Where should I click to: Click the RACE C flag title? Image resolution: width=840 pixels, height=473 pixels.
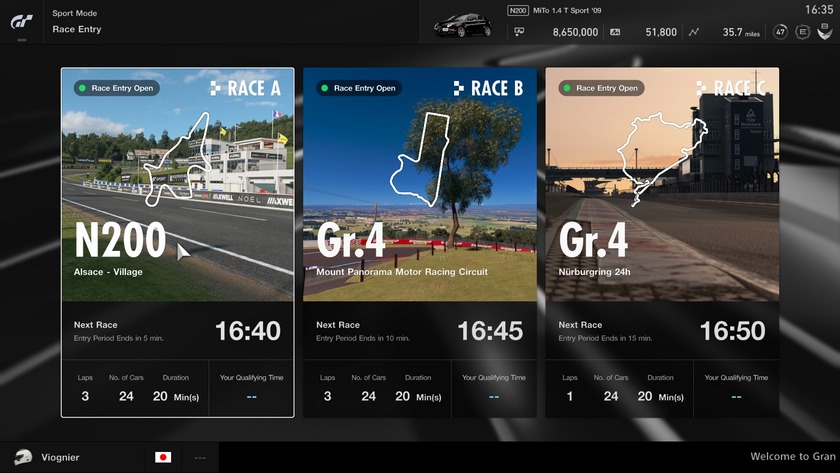point(731,88)
